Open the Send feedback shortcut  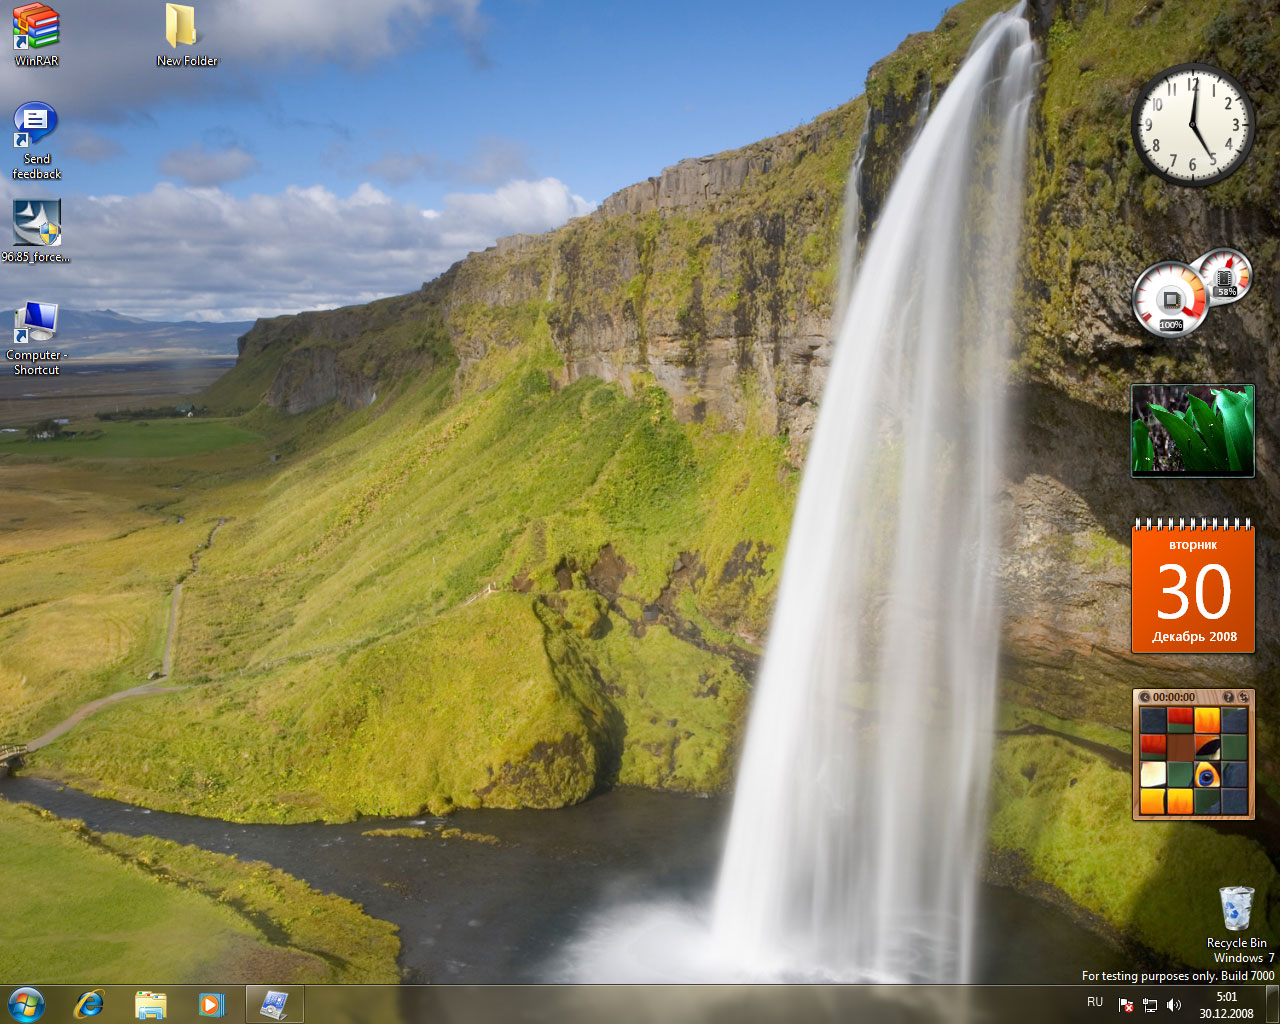36,141
